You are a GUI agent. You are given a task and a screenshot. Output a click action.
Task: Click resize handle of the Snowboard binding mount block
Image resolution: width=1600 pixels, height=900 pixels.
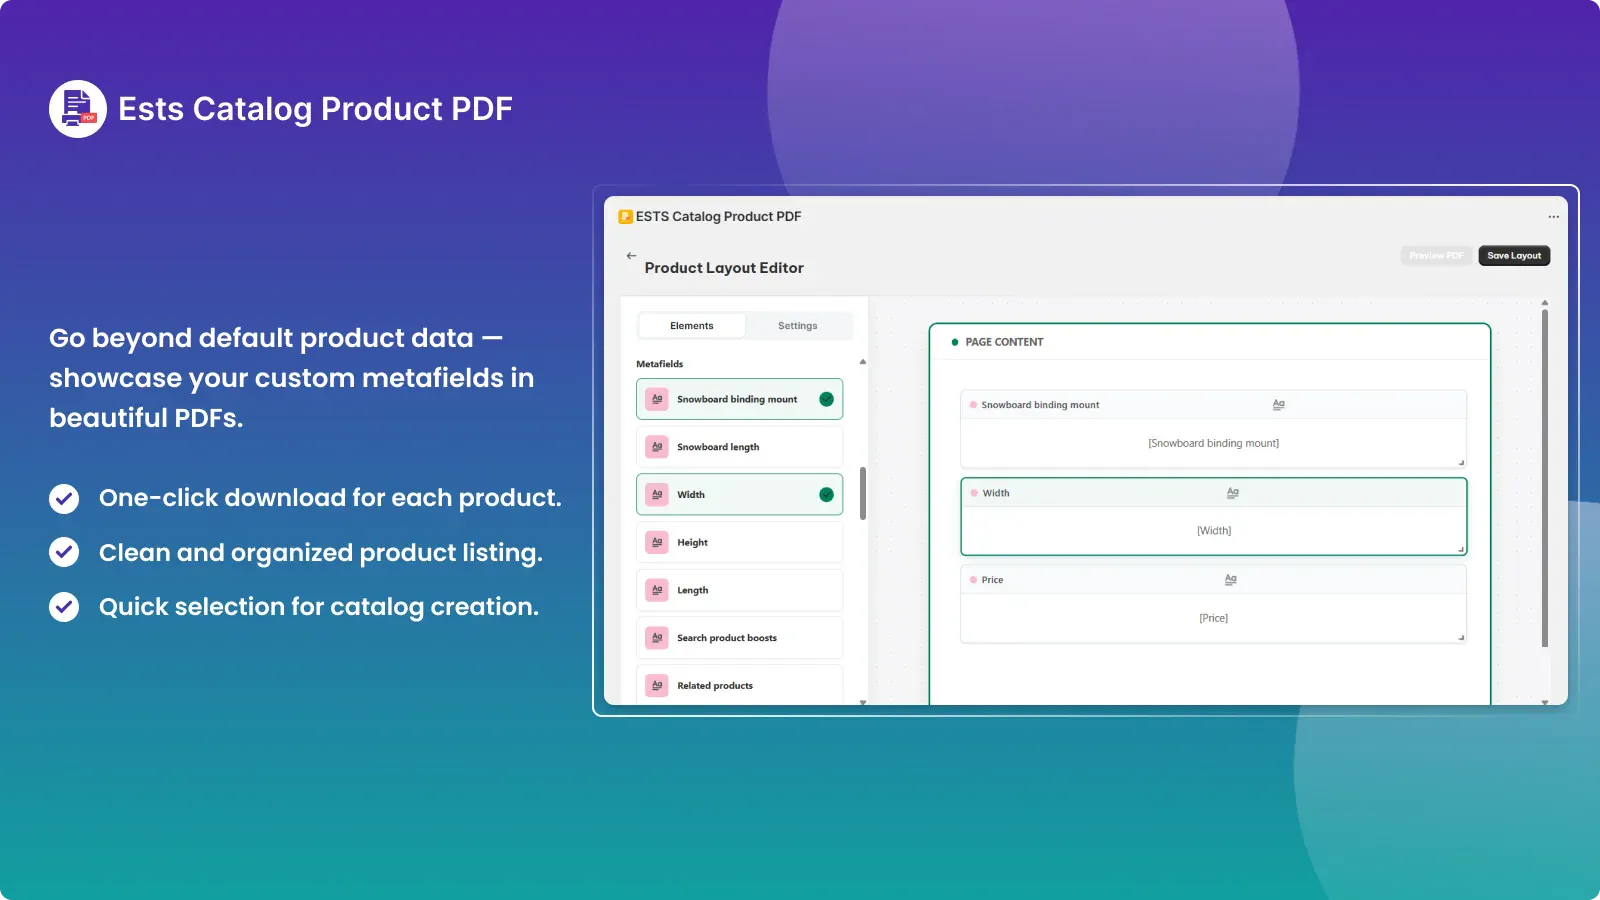tap(1461, 462)
